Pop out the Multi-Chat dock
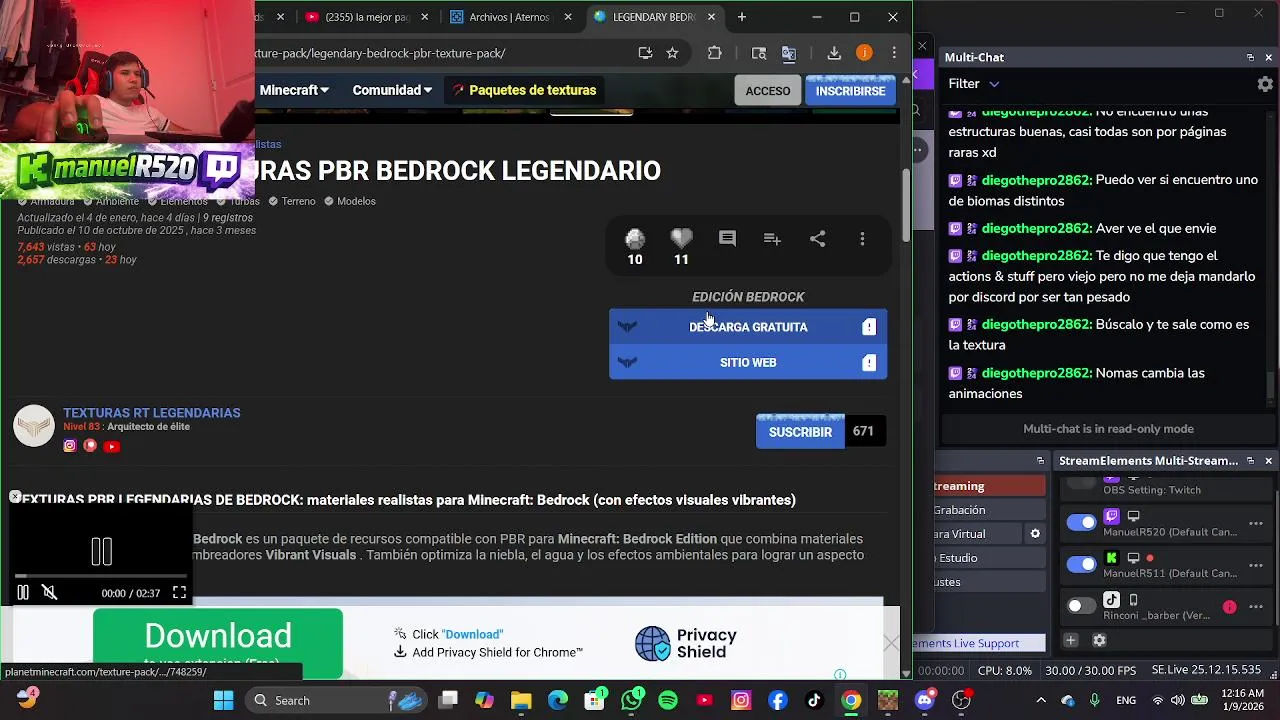 click(1250, 57)
